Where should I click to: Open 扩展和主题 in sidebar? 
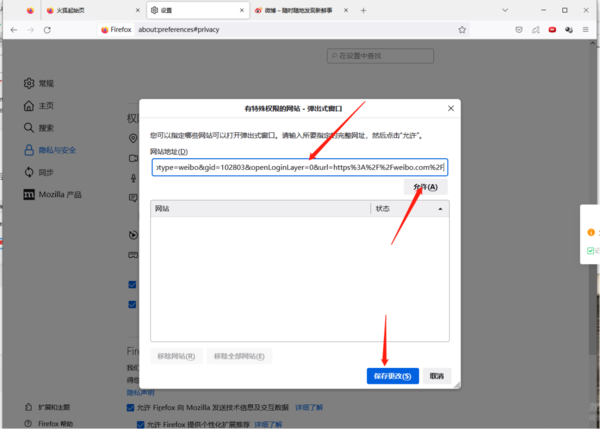tap(47, 407)
